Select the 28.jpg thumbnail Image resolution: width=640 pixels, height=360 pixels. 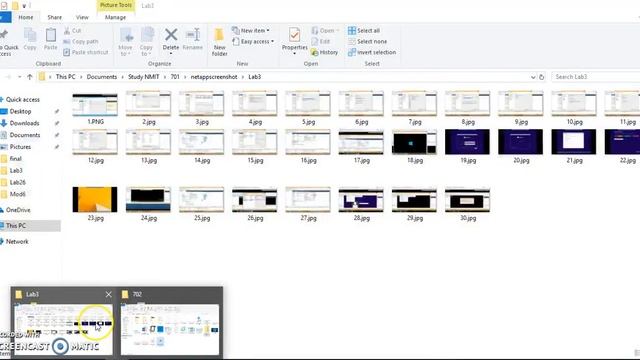pyautogui.click(x=361, y=200)
